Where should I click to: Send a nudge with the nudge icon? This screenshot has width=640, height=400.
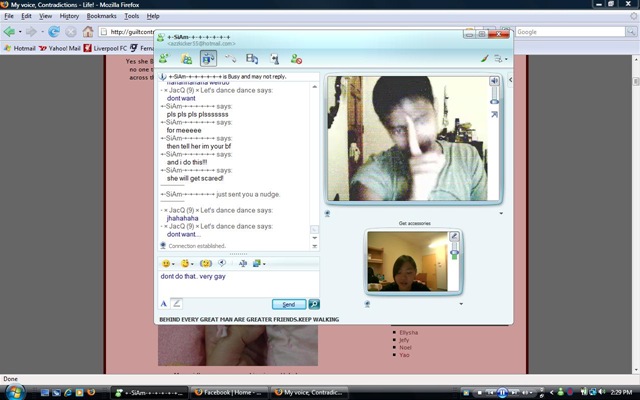coord(206,263)
